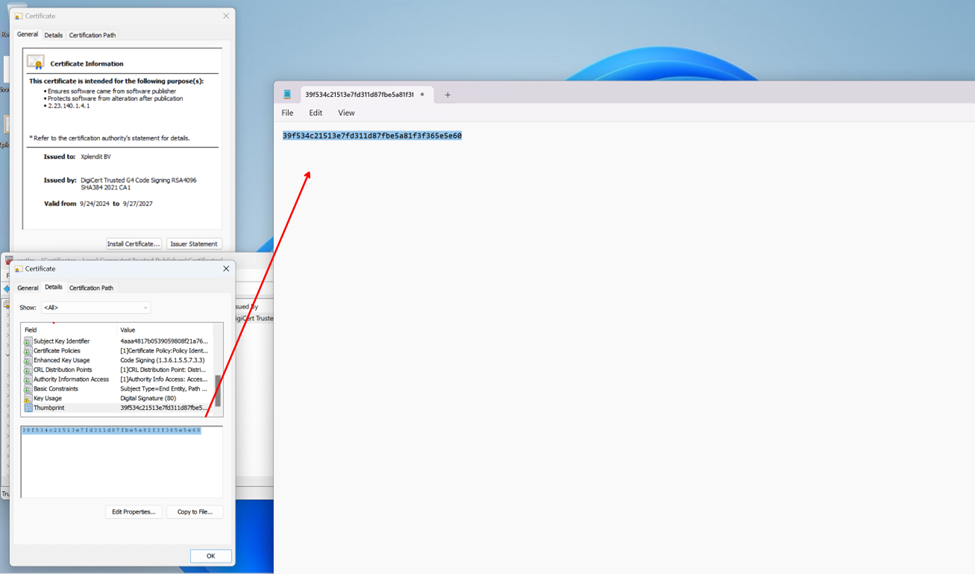Click the Copy to File button
The width and height of the screenshot is (975, 574).
194,512
